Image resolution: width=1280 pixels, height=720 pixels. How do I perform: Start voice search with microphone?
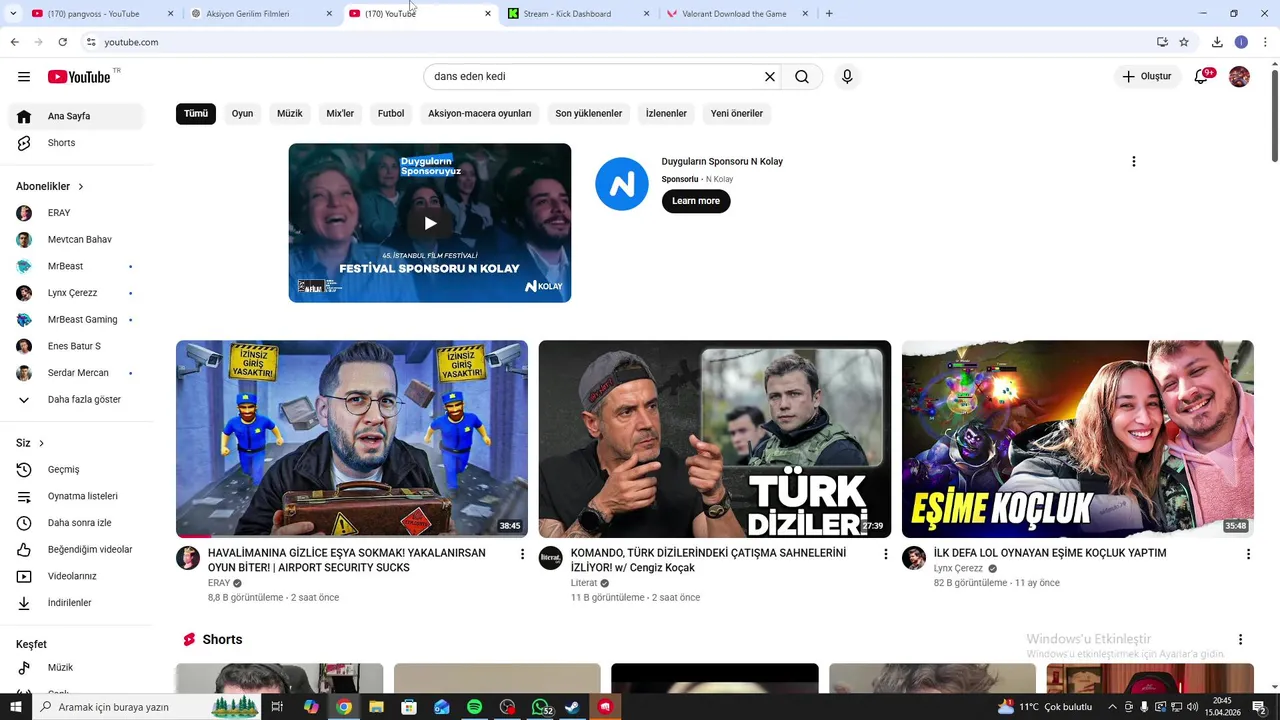coord(847,77)
